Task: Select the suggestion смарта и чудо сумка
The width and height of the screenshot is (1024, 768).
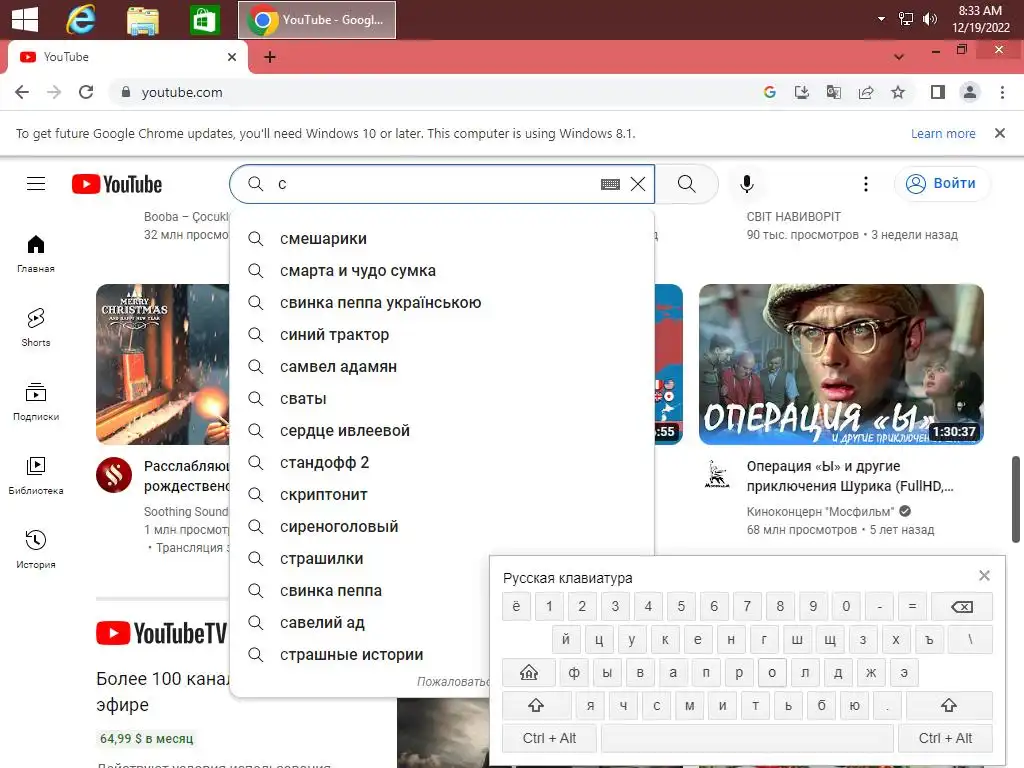Action: click(442, 271)
